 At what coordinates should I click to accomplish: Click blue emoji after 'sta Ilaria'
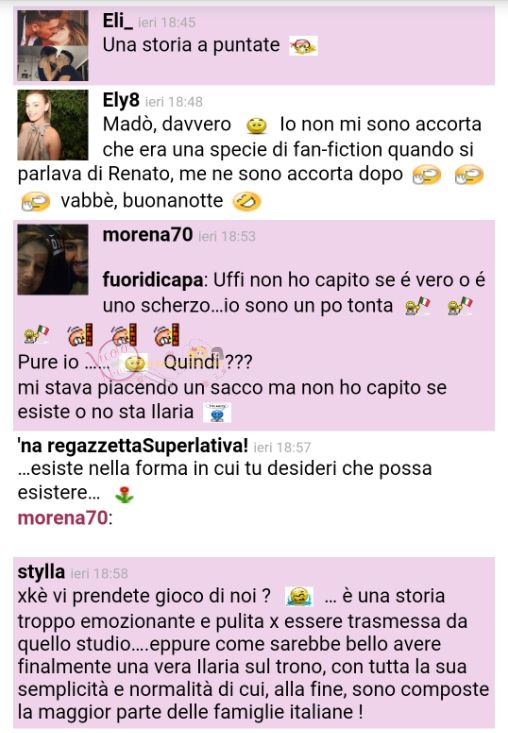coord(217,413)
